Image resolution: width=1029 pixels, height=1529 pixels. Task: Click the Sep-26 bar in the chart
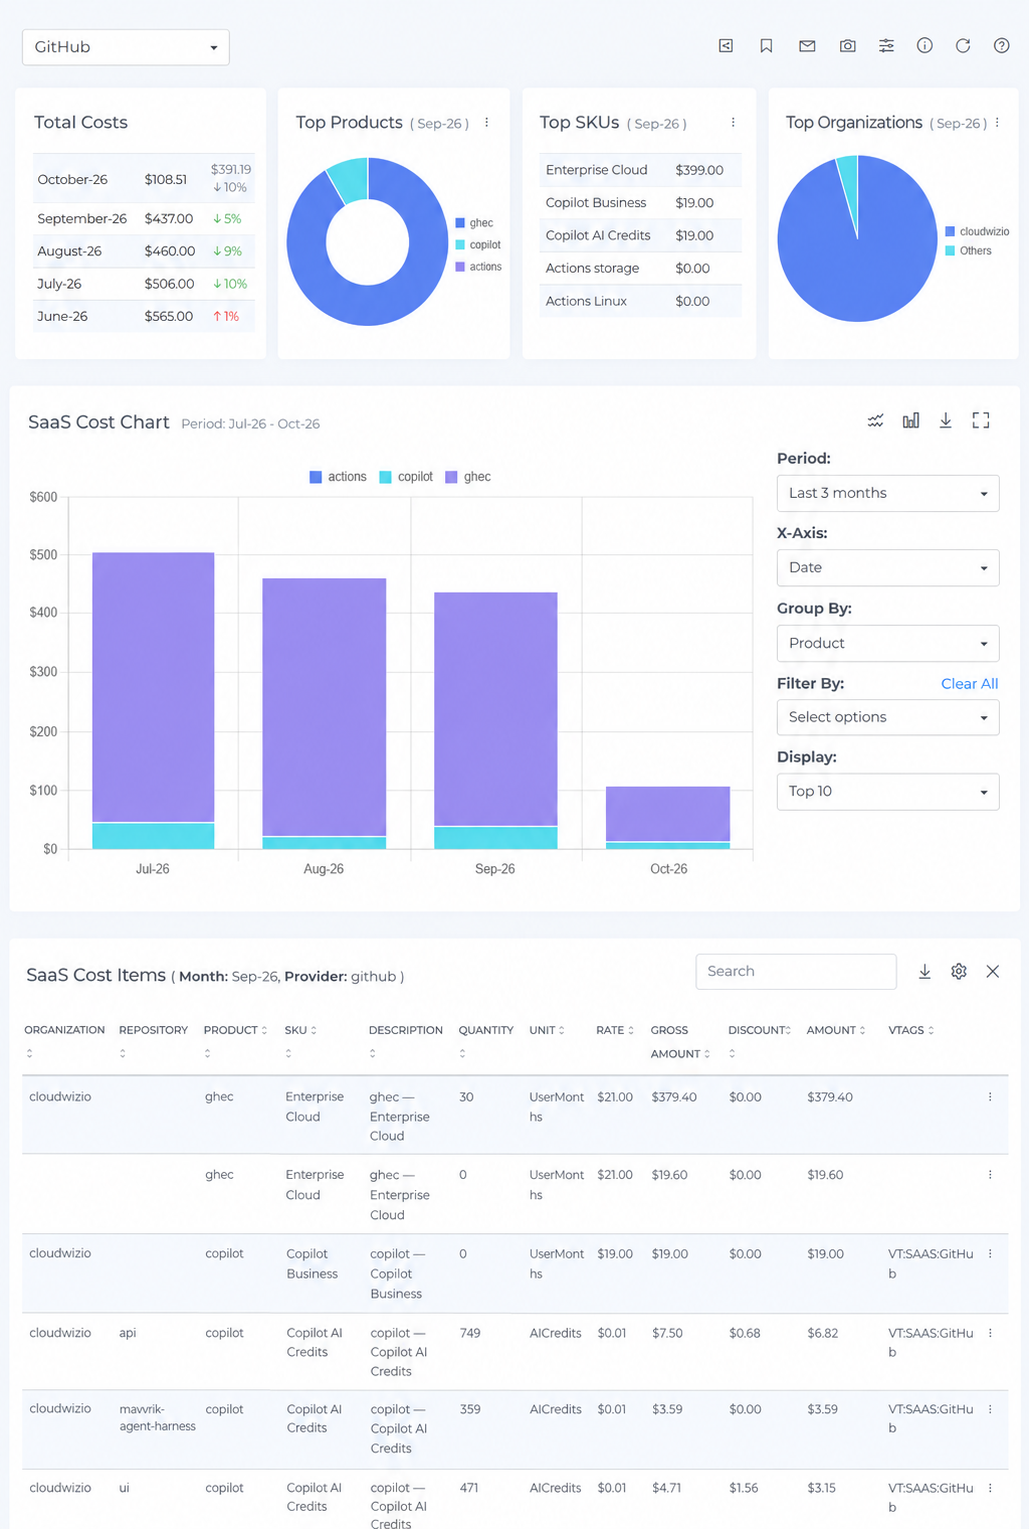click(x=496, y=721)
